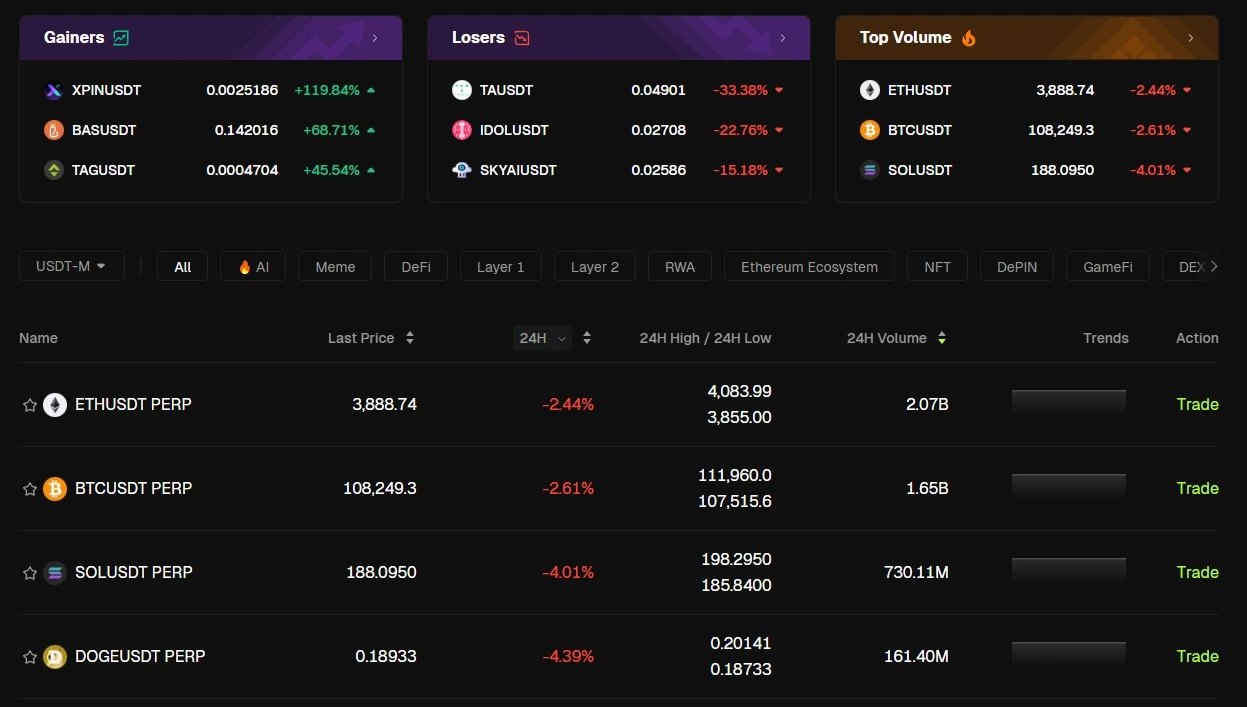The image size is (1247, 707).
Task: Click the XPINUSDT coin icon in Gainers
Action: (54, 90)
